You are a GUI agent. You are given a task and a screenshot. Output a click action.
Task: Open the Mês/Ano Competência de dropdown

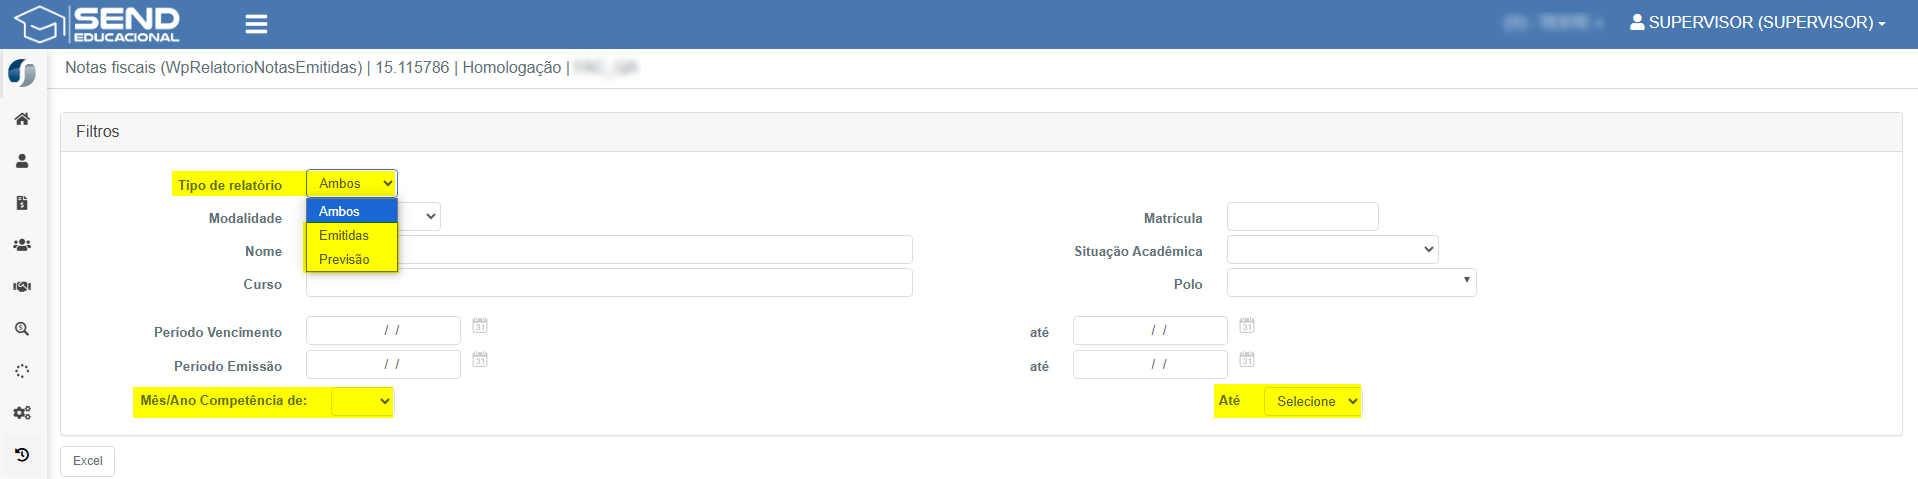pyautogui.click(x=362, y=401)
